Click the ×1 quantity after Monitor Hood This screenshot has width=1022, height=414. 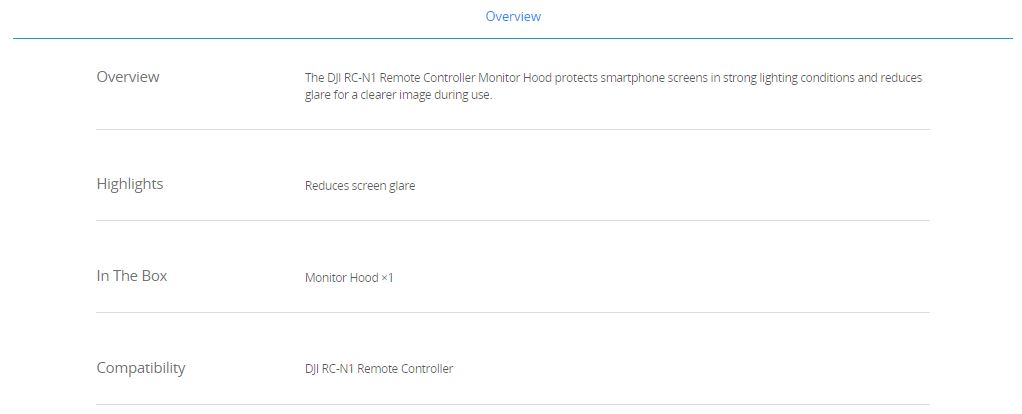tap(387, 278)
